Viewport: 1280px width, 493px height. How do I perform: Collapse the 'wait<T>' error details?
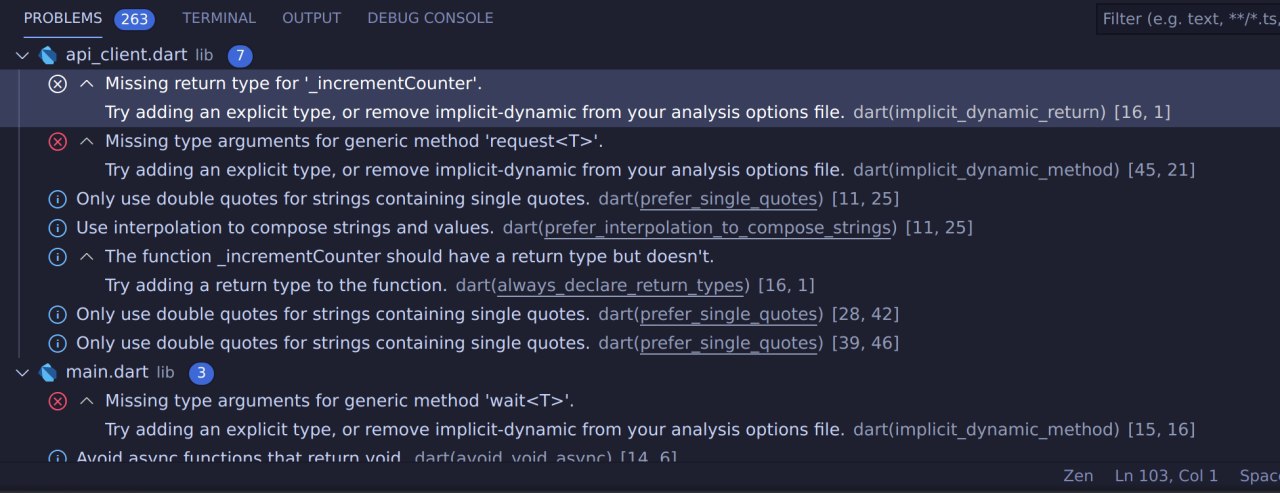pyautogui.click(x=87, y=401)
